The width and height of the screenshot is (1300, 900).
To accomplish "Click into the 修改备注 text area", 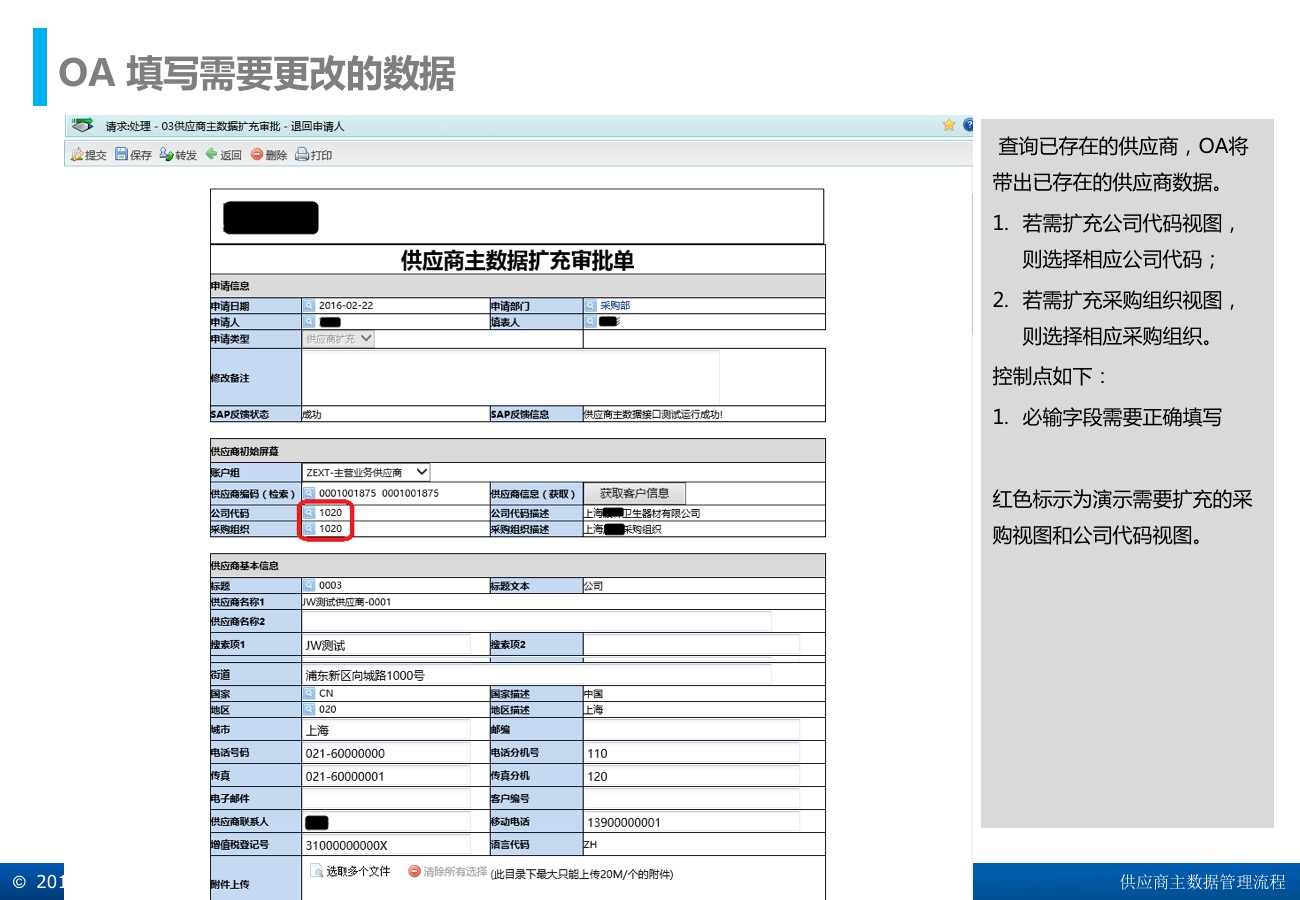I will tap(510, 377).
